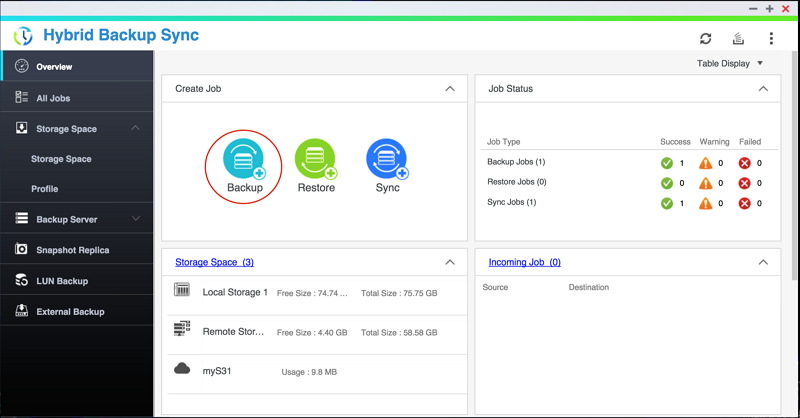
Task: Open LUN Backup from the sidebar
Action: 62,281
